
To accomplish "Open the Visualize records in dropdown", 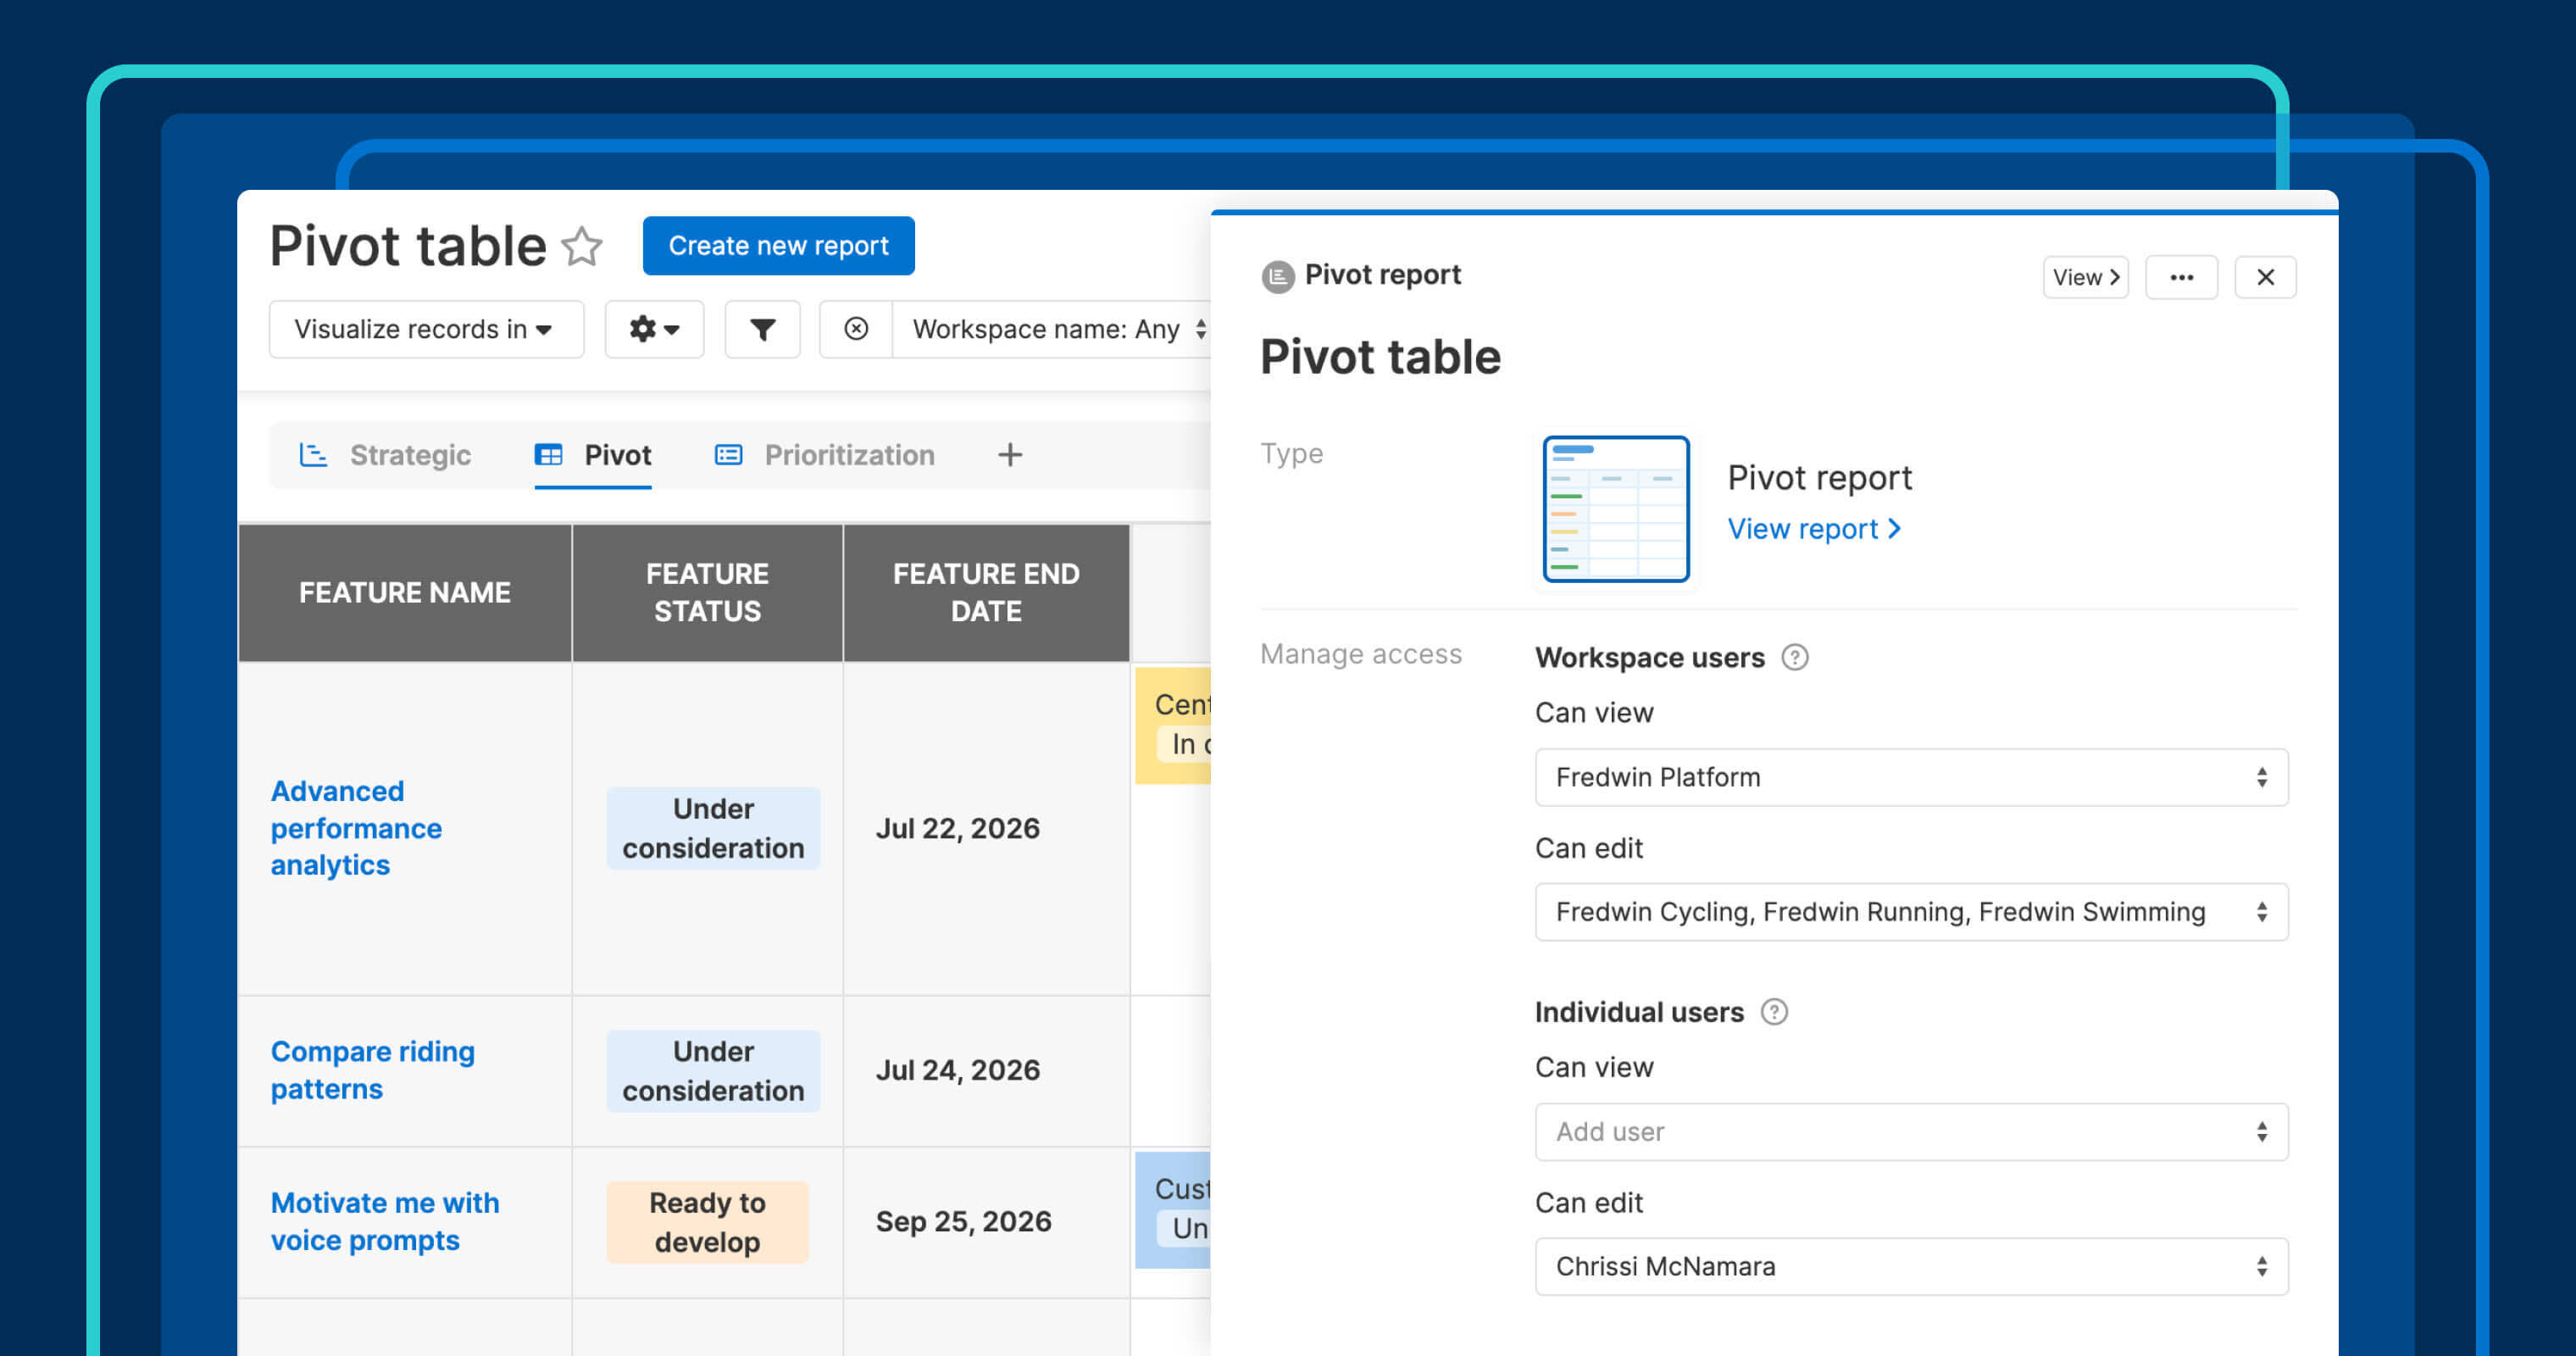I will [425, 329].
